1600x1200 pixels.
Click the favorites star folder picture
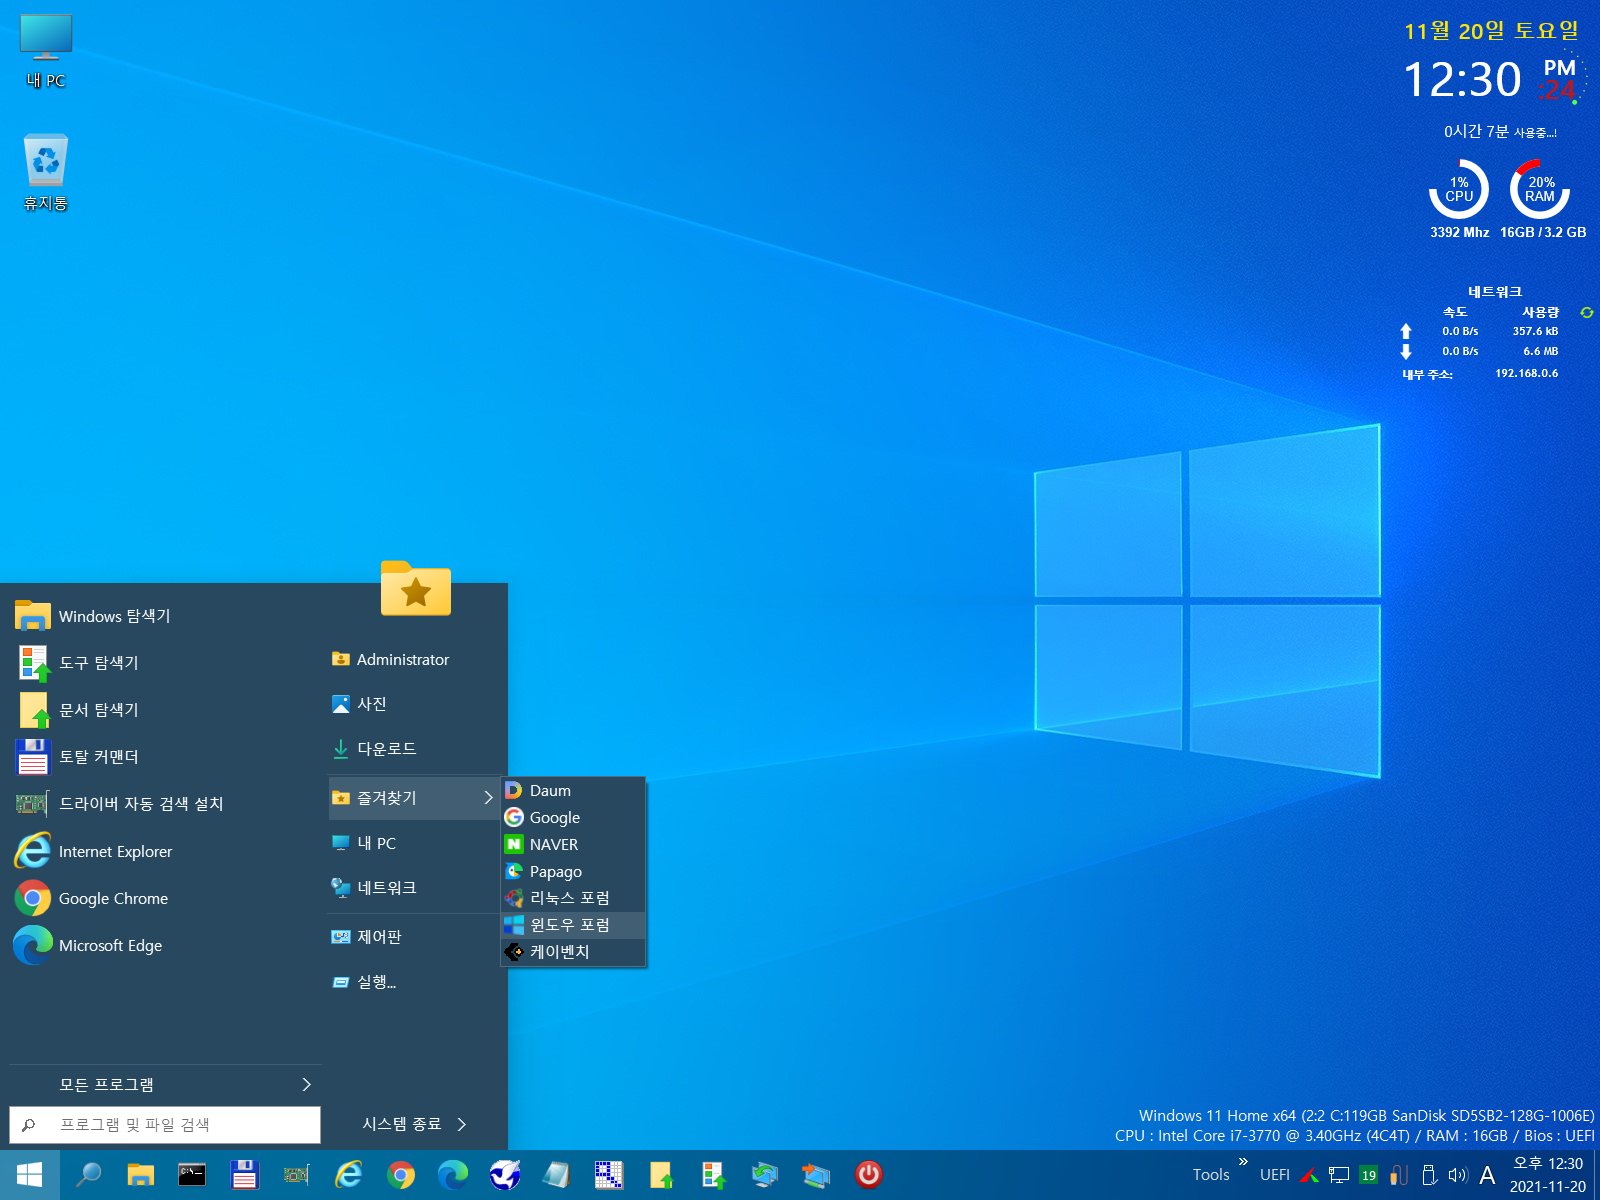416,588
